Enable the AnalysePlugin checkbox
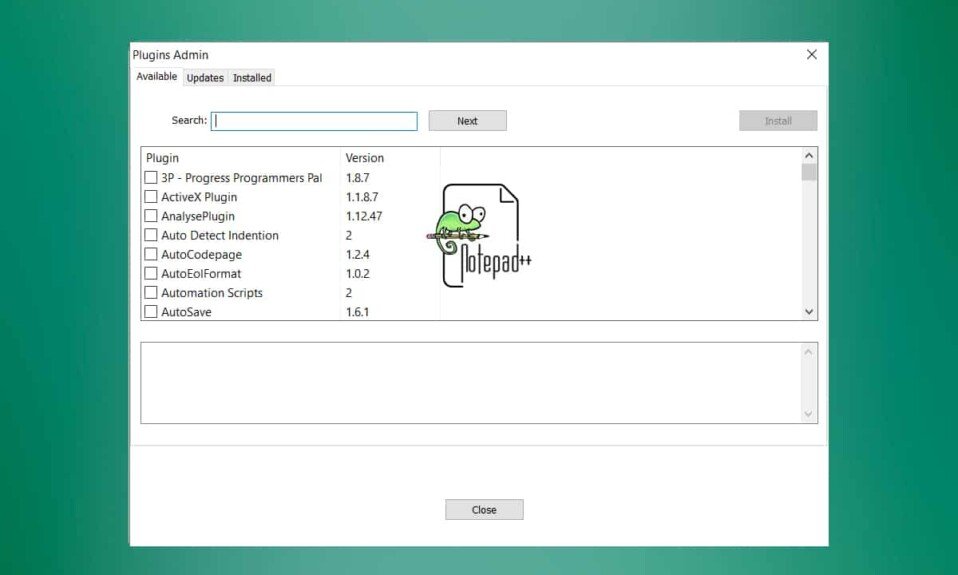Screen dimensions: 958x575 151,216
